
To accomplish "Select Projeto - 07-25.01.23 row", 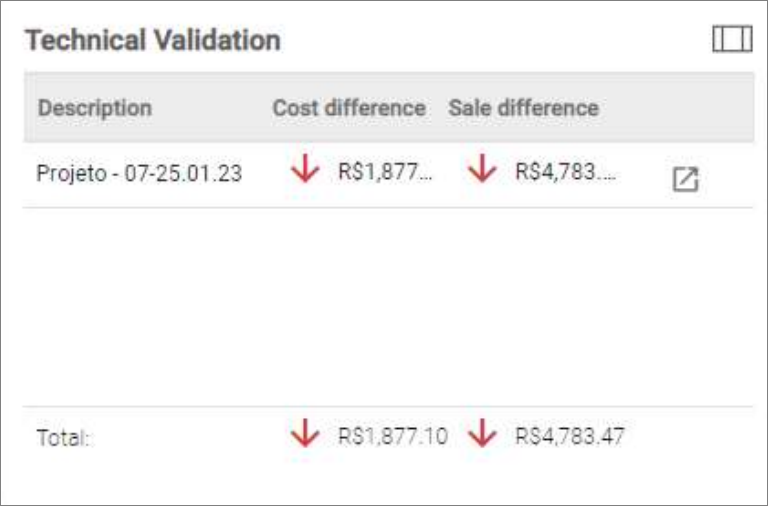I will (x=388, y=175).
